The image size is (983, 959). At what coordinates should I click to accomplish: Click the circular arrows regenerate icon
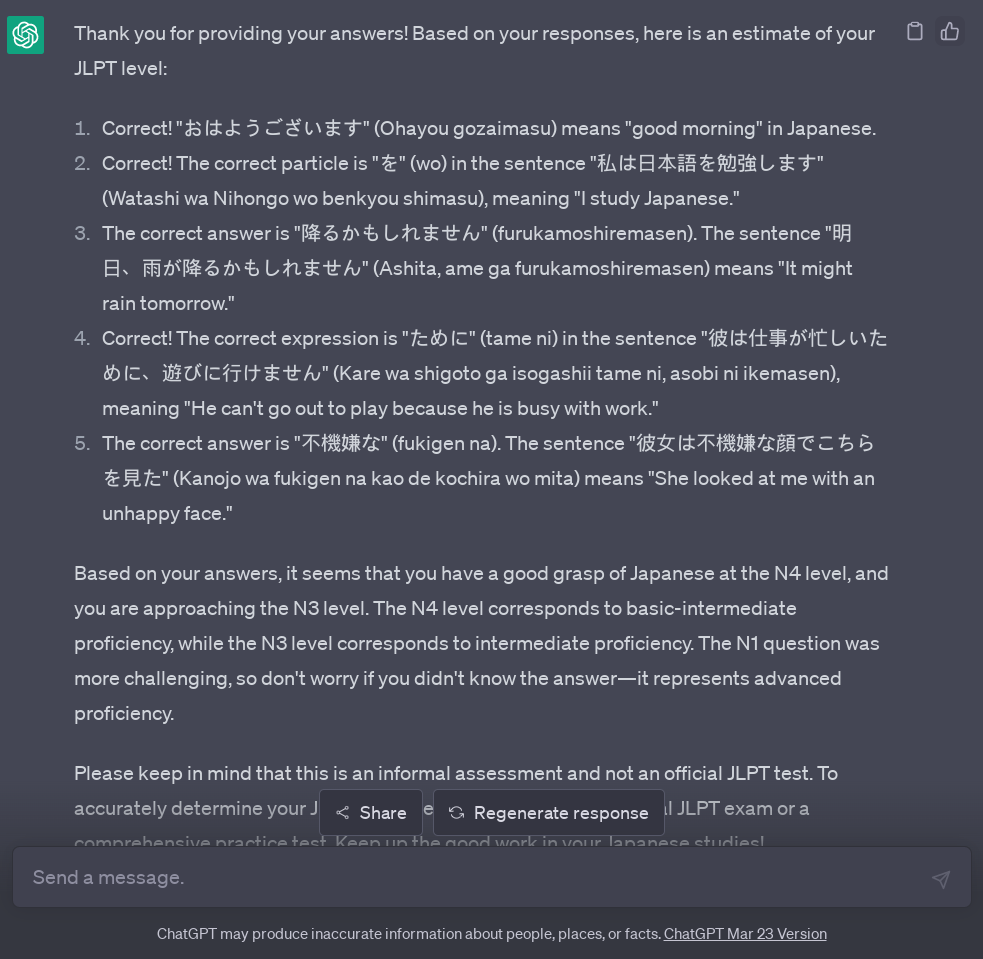point(456,813)
